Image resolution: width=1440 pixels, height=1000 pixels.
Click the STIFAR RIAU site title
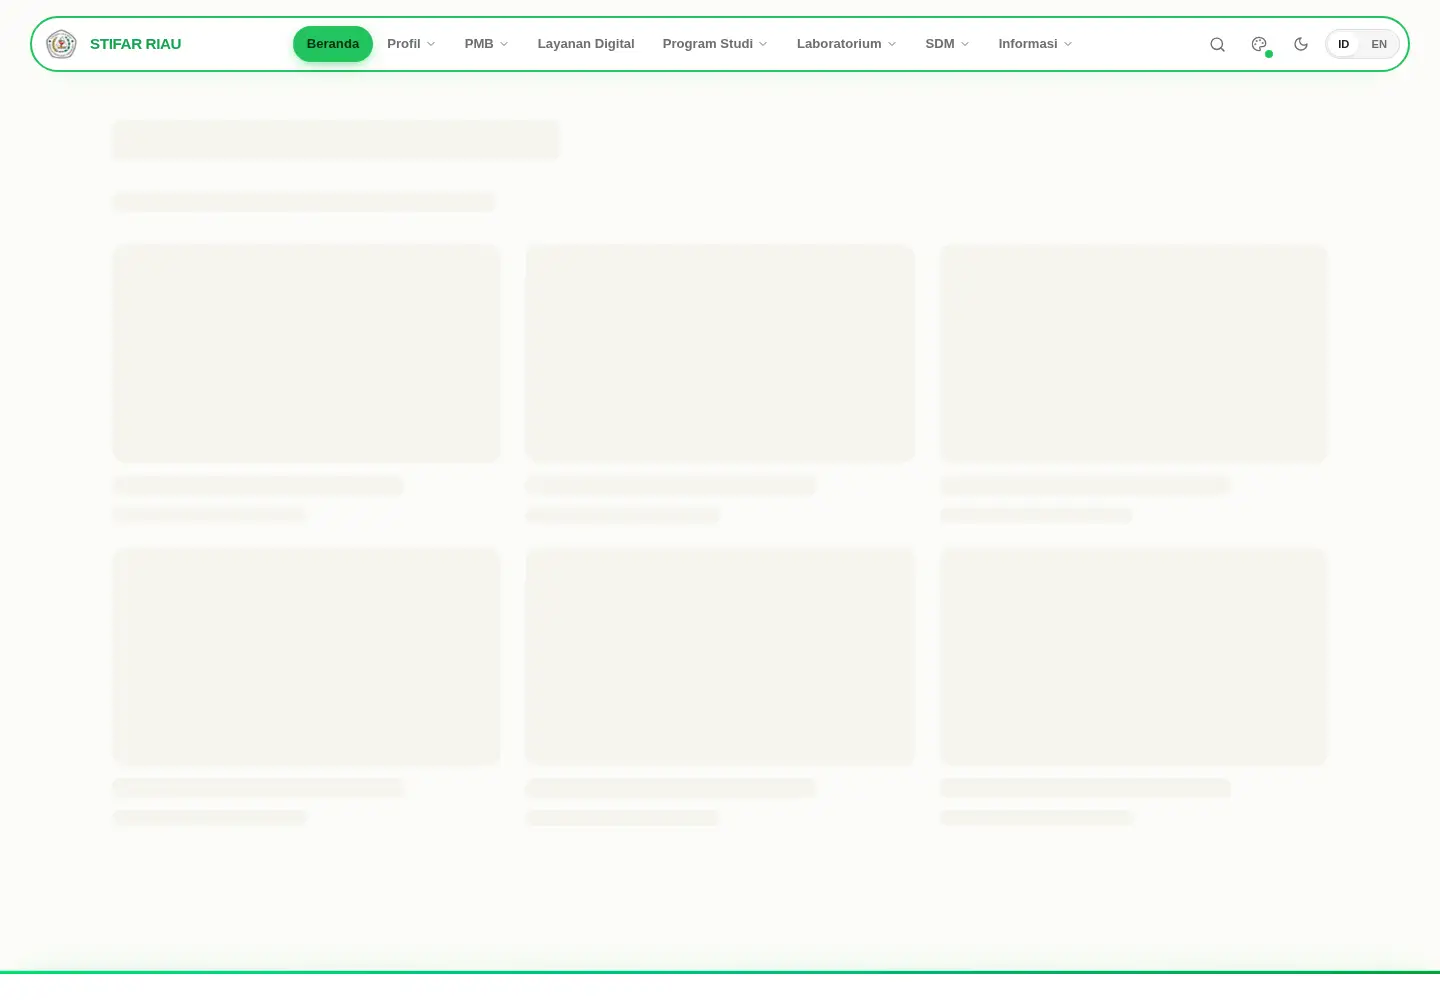coord(136,44)
